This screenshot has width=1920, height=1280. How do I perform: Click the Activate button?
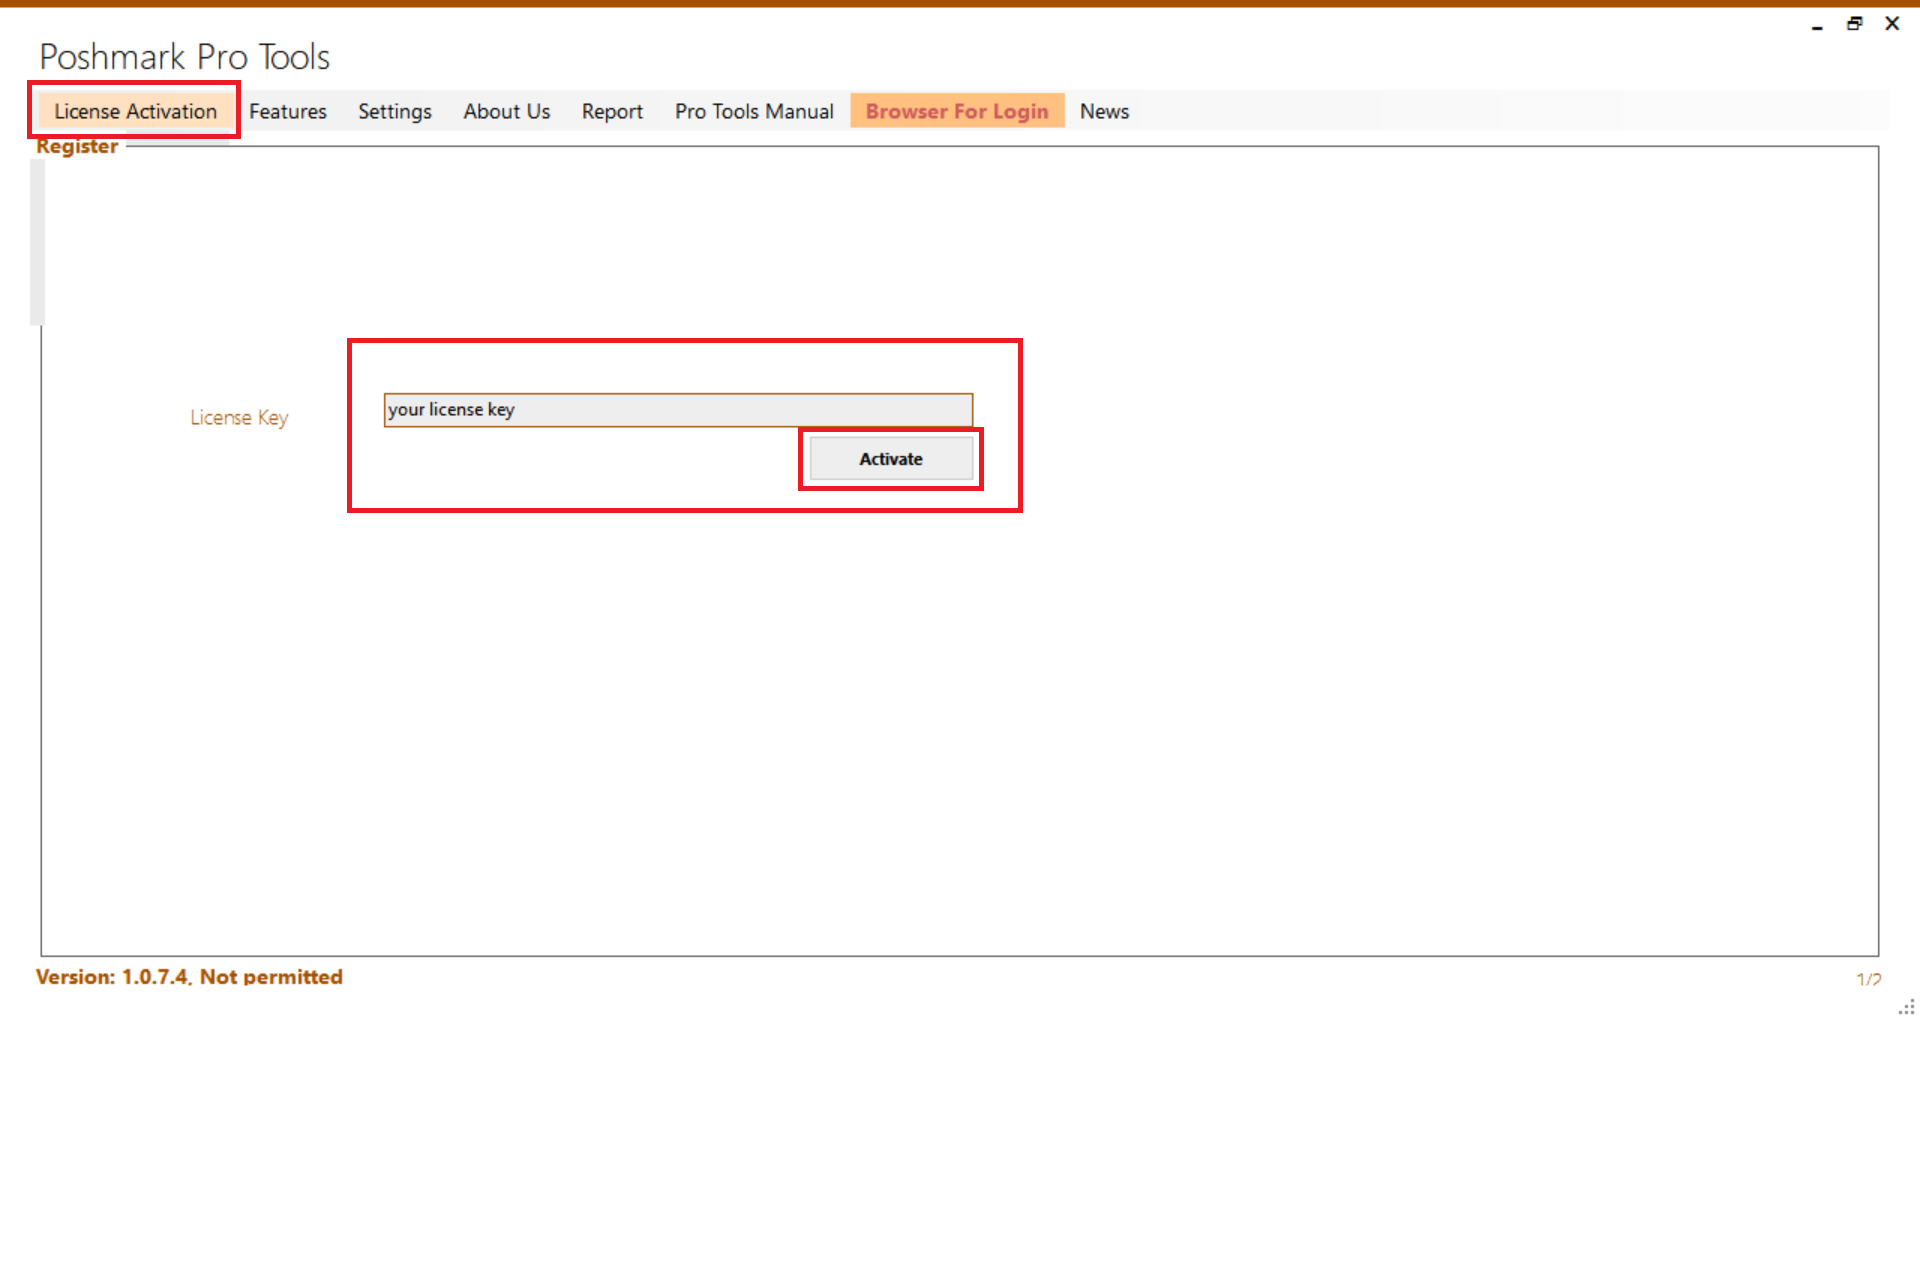coord(891,459)
